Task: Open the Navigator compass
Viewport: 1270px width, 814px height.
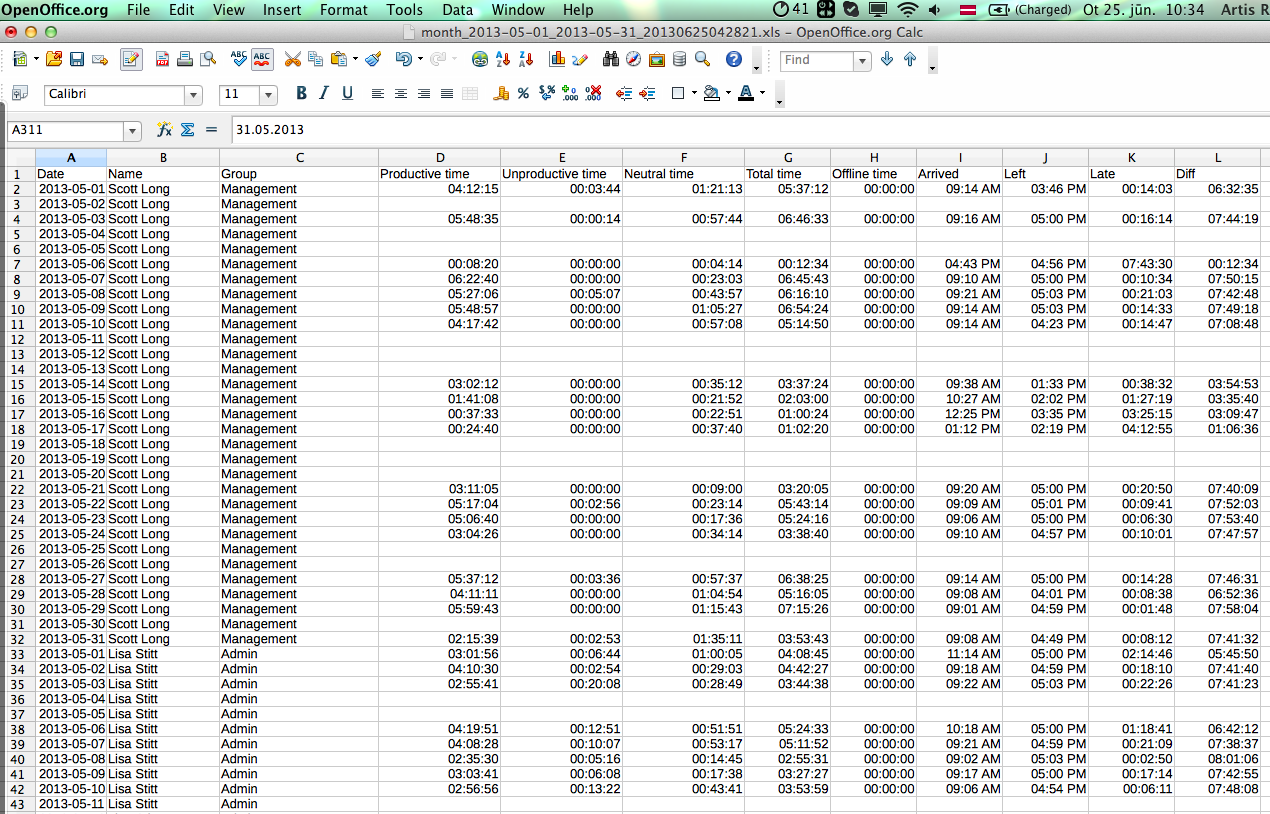Action: click(x=634, y=60)
